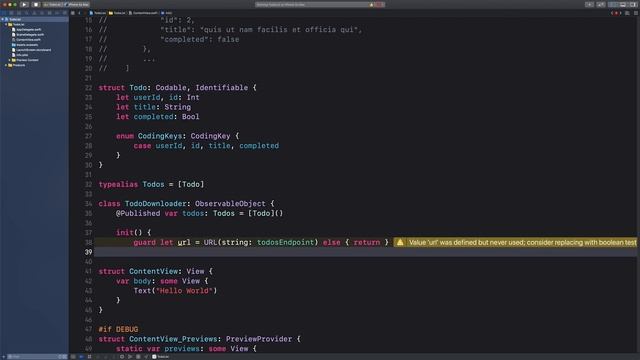Click 'typealias Todos = [Todo]' code line

[151, 184]
